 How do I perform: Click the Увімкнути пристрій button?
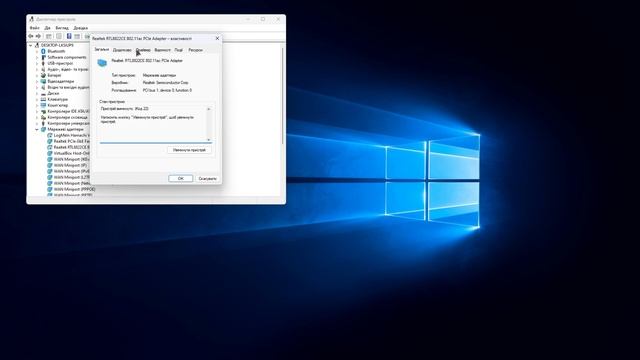tap(189, 150)
